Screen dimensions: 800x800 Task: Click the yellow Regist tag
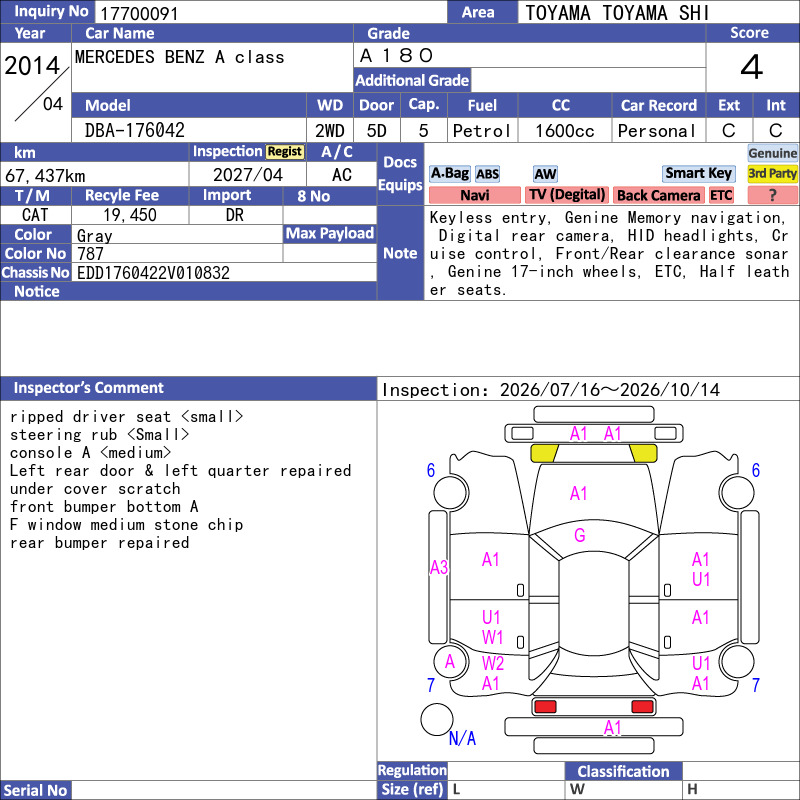285,152
